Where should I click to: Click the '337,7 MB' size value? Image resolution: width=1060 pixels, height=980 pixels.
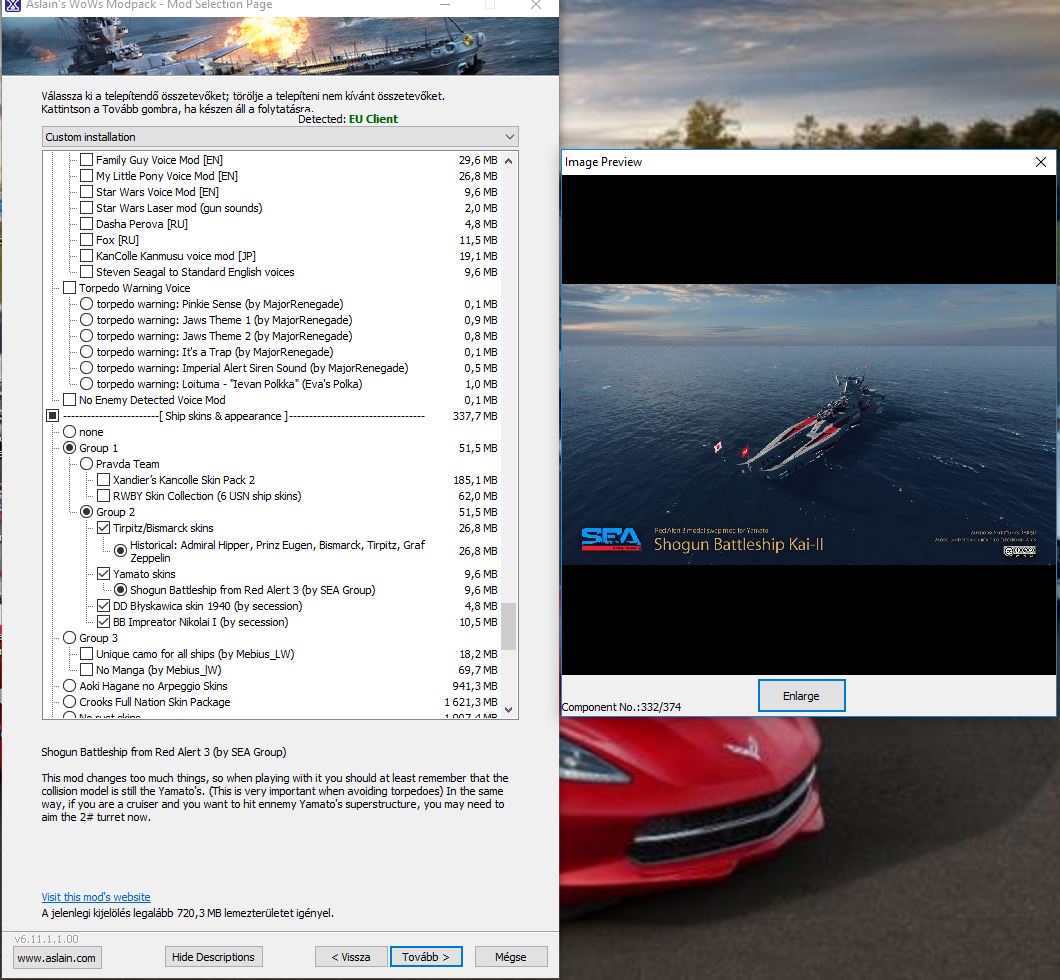(475, 416)
